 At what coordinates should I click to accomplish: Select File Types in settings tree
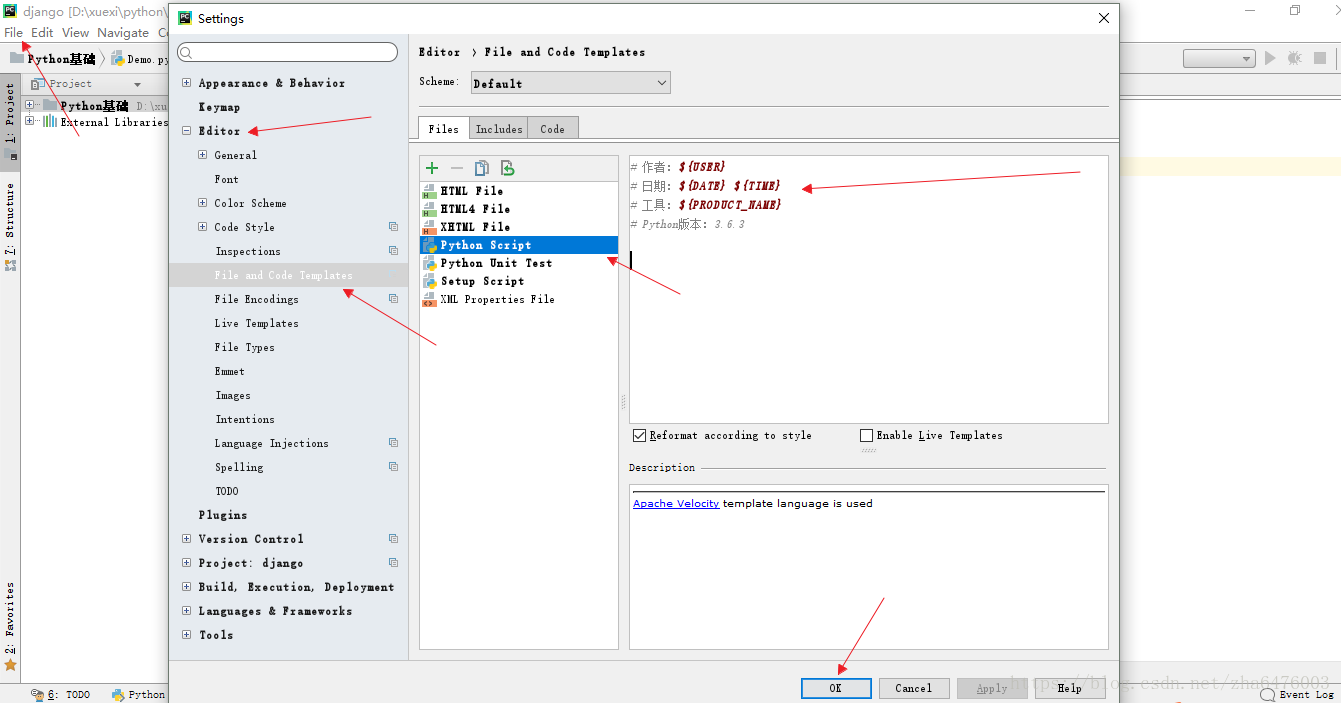point(244,347)
